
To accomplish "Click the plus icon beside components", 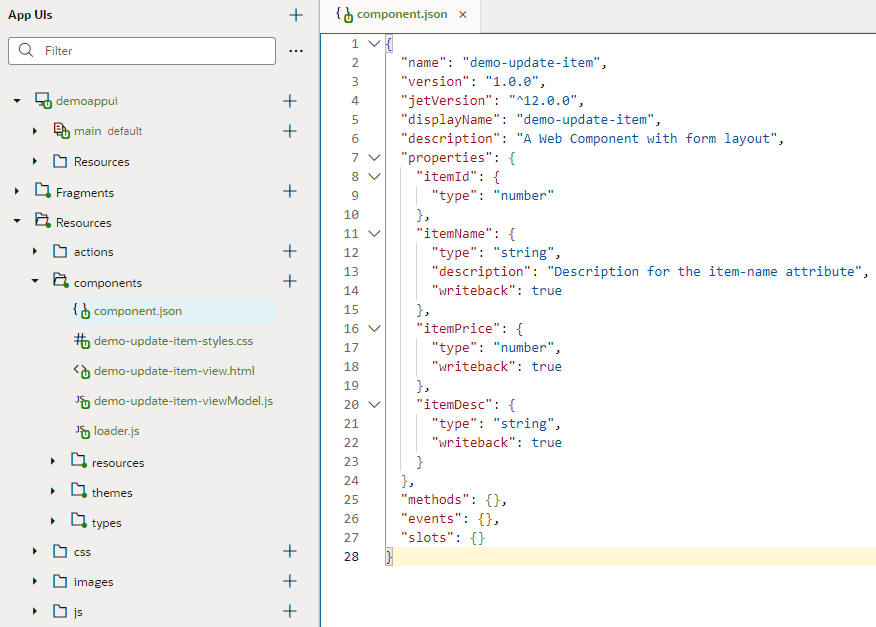I will click(x=290, y=281).
